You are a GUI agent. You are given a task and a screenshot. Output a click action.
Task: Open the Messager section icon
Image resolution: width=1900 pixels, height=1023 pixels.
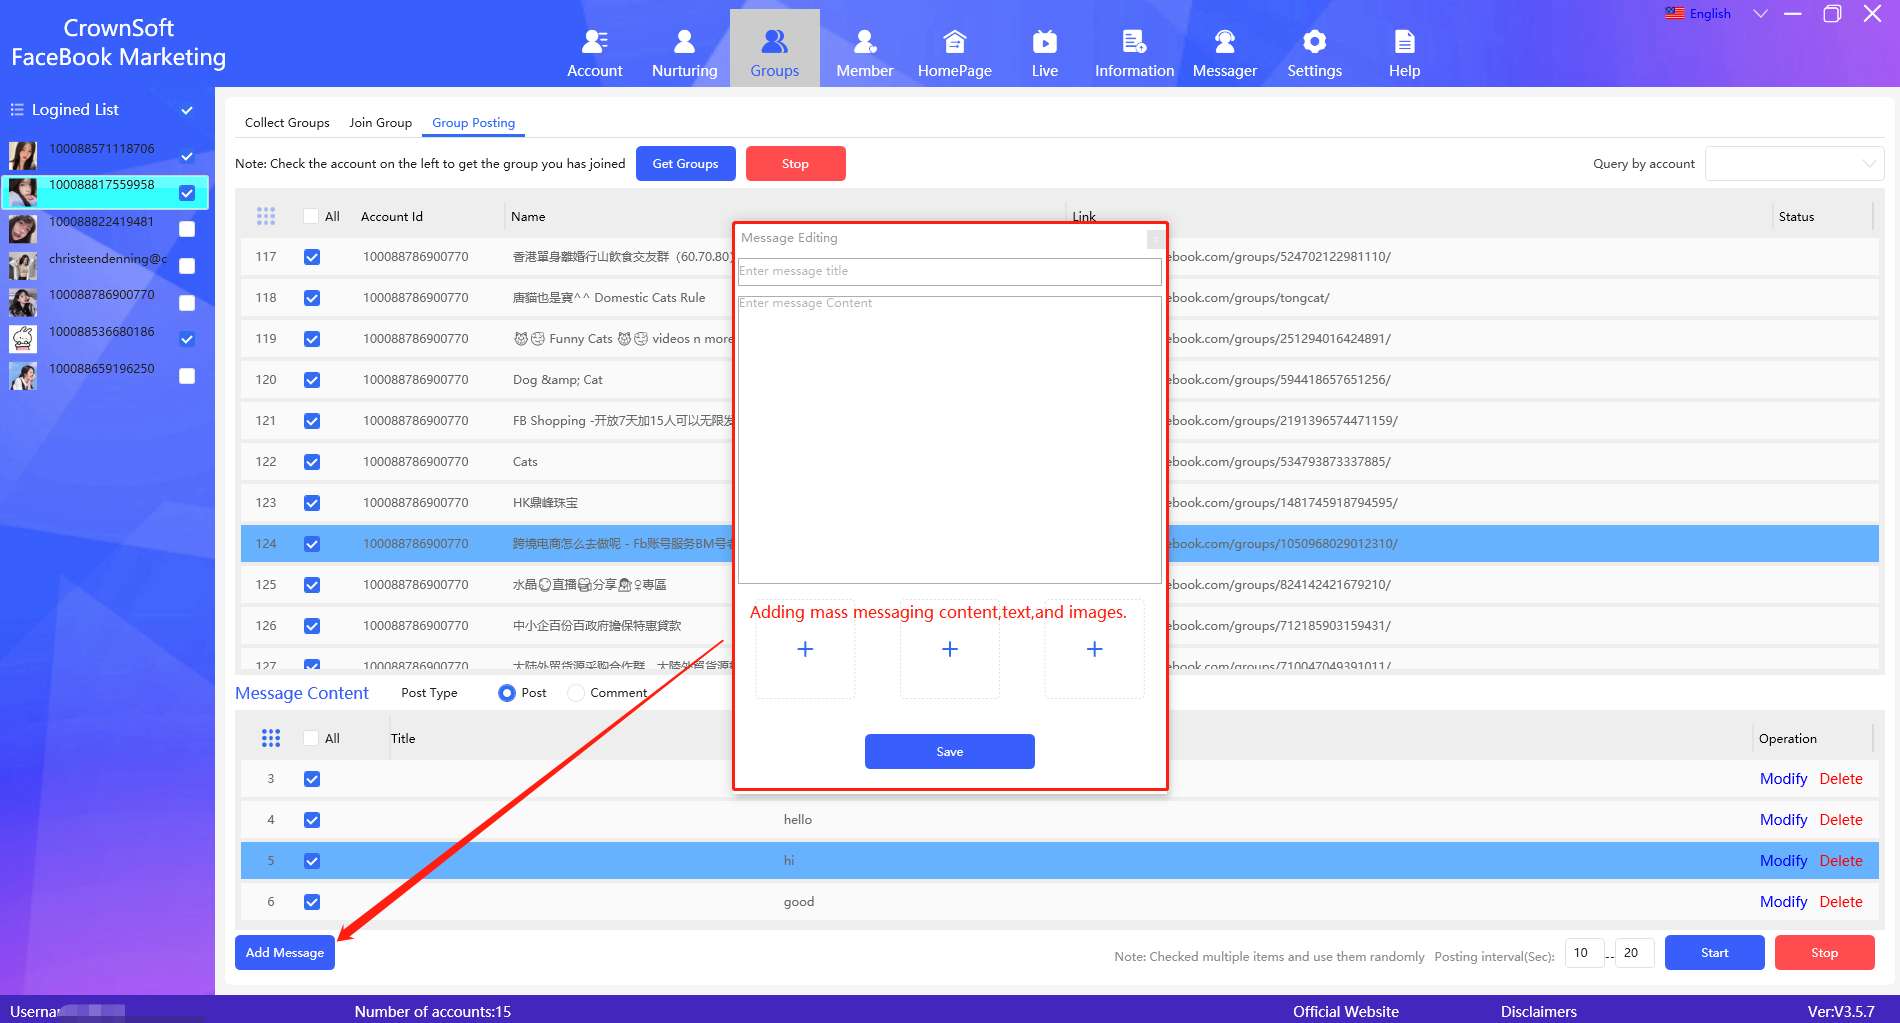click(x=1224, y=42)
